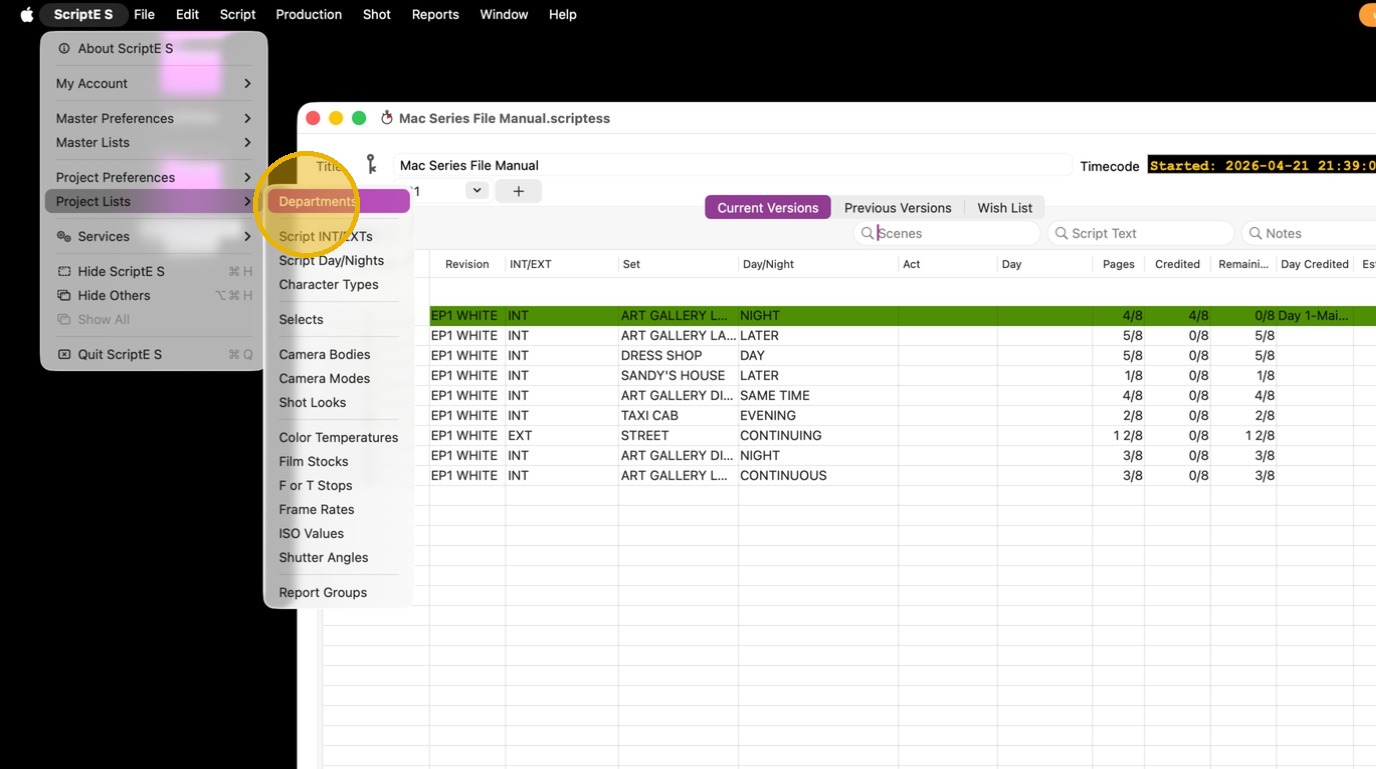The image size is (1376, 769).
Task: Expand the Services submenu
Action: (154, 236)
